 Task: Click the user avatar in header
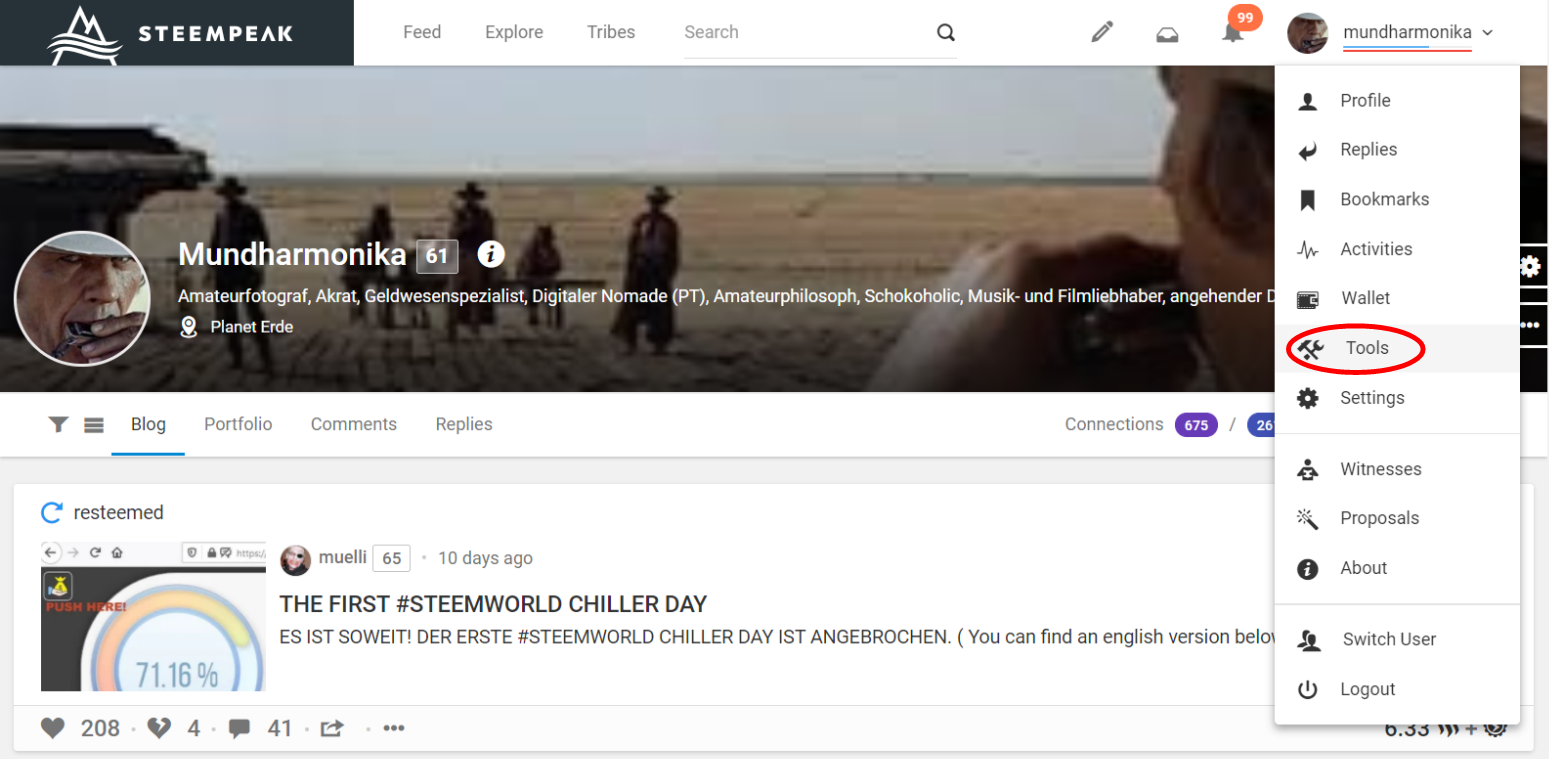click(1308, 33)
